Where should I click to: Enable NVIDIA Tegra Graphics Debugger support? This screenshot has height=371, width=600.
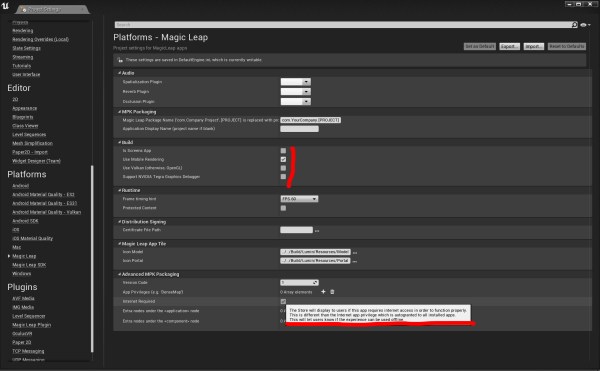click(x=283, y=177)
